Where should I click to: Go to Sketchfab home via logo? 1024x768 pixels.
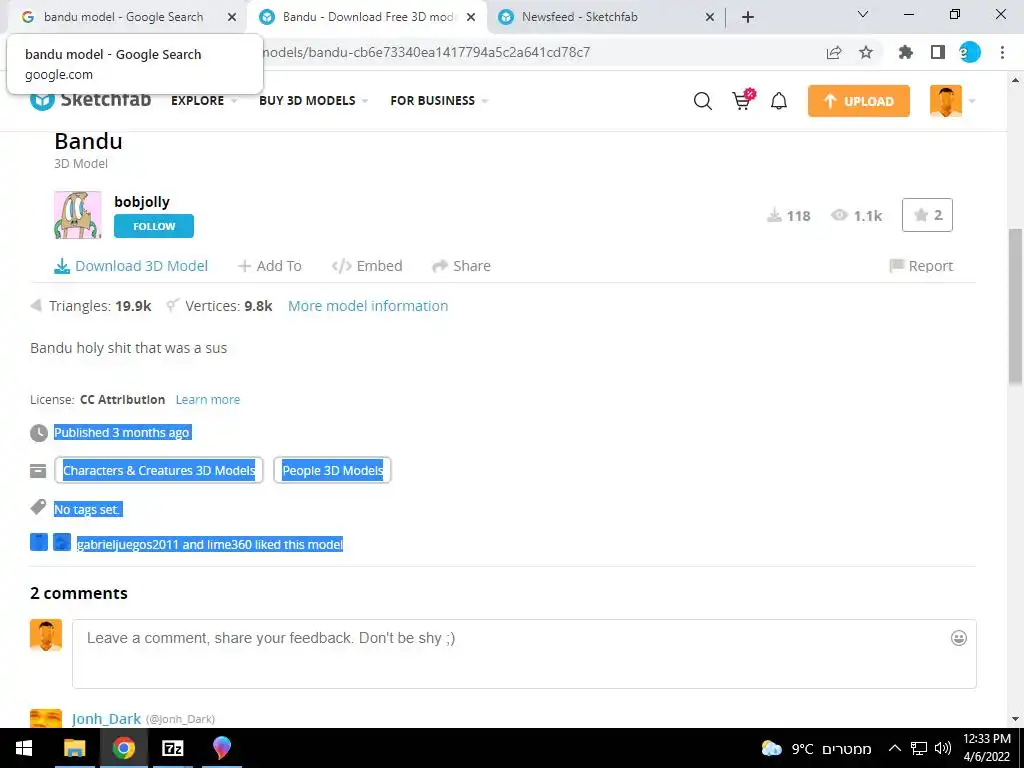[91, 100]
